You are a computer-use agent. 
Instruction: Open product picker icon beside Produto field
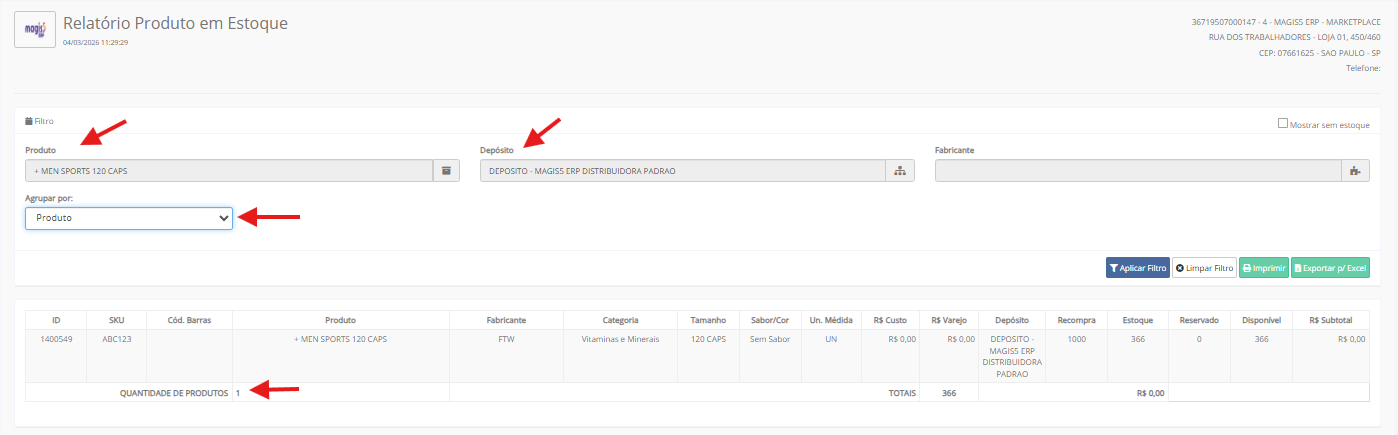446,171
